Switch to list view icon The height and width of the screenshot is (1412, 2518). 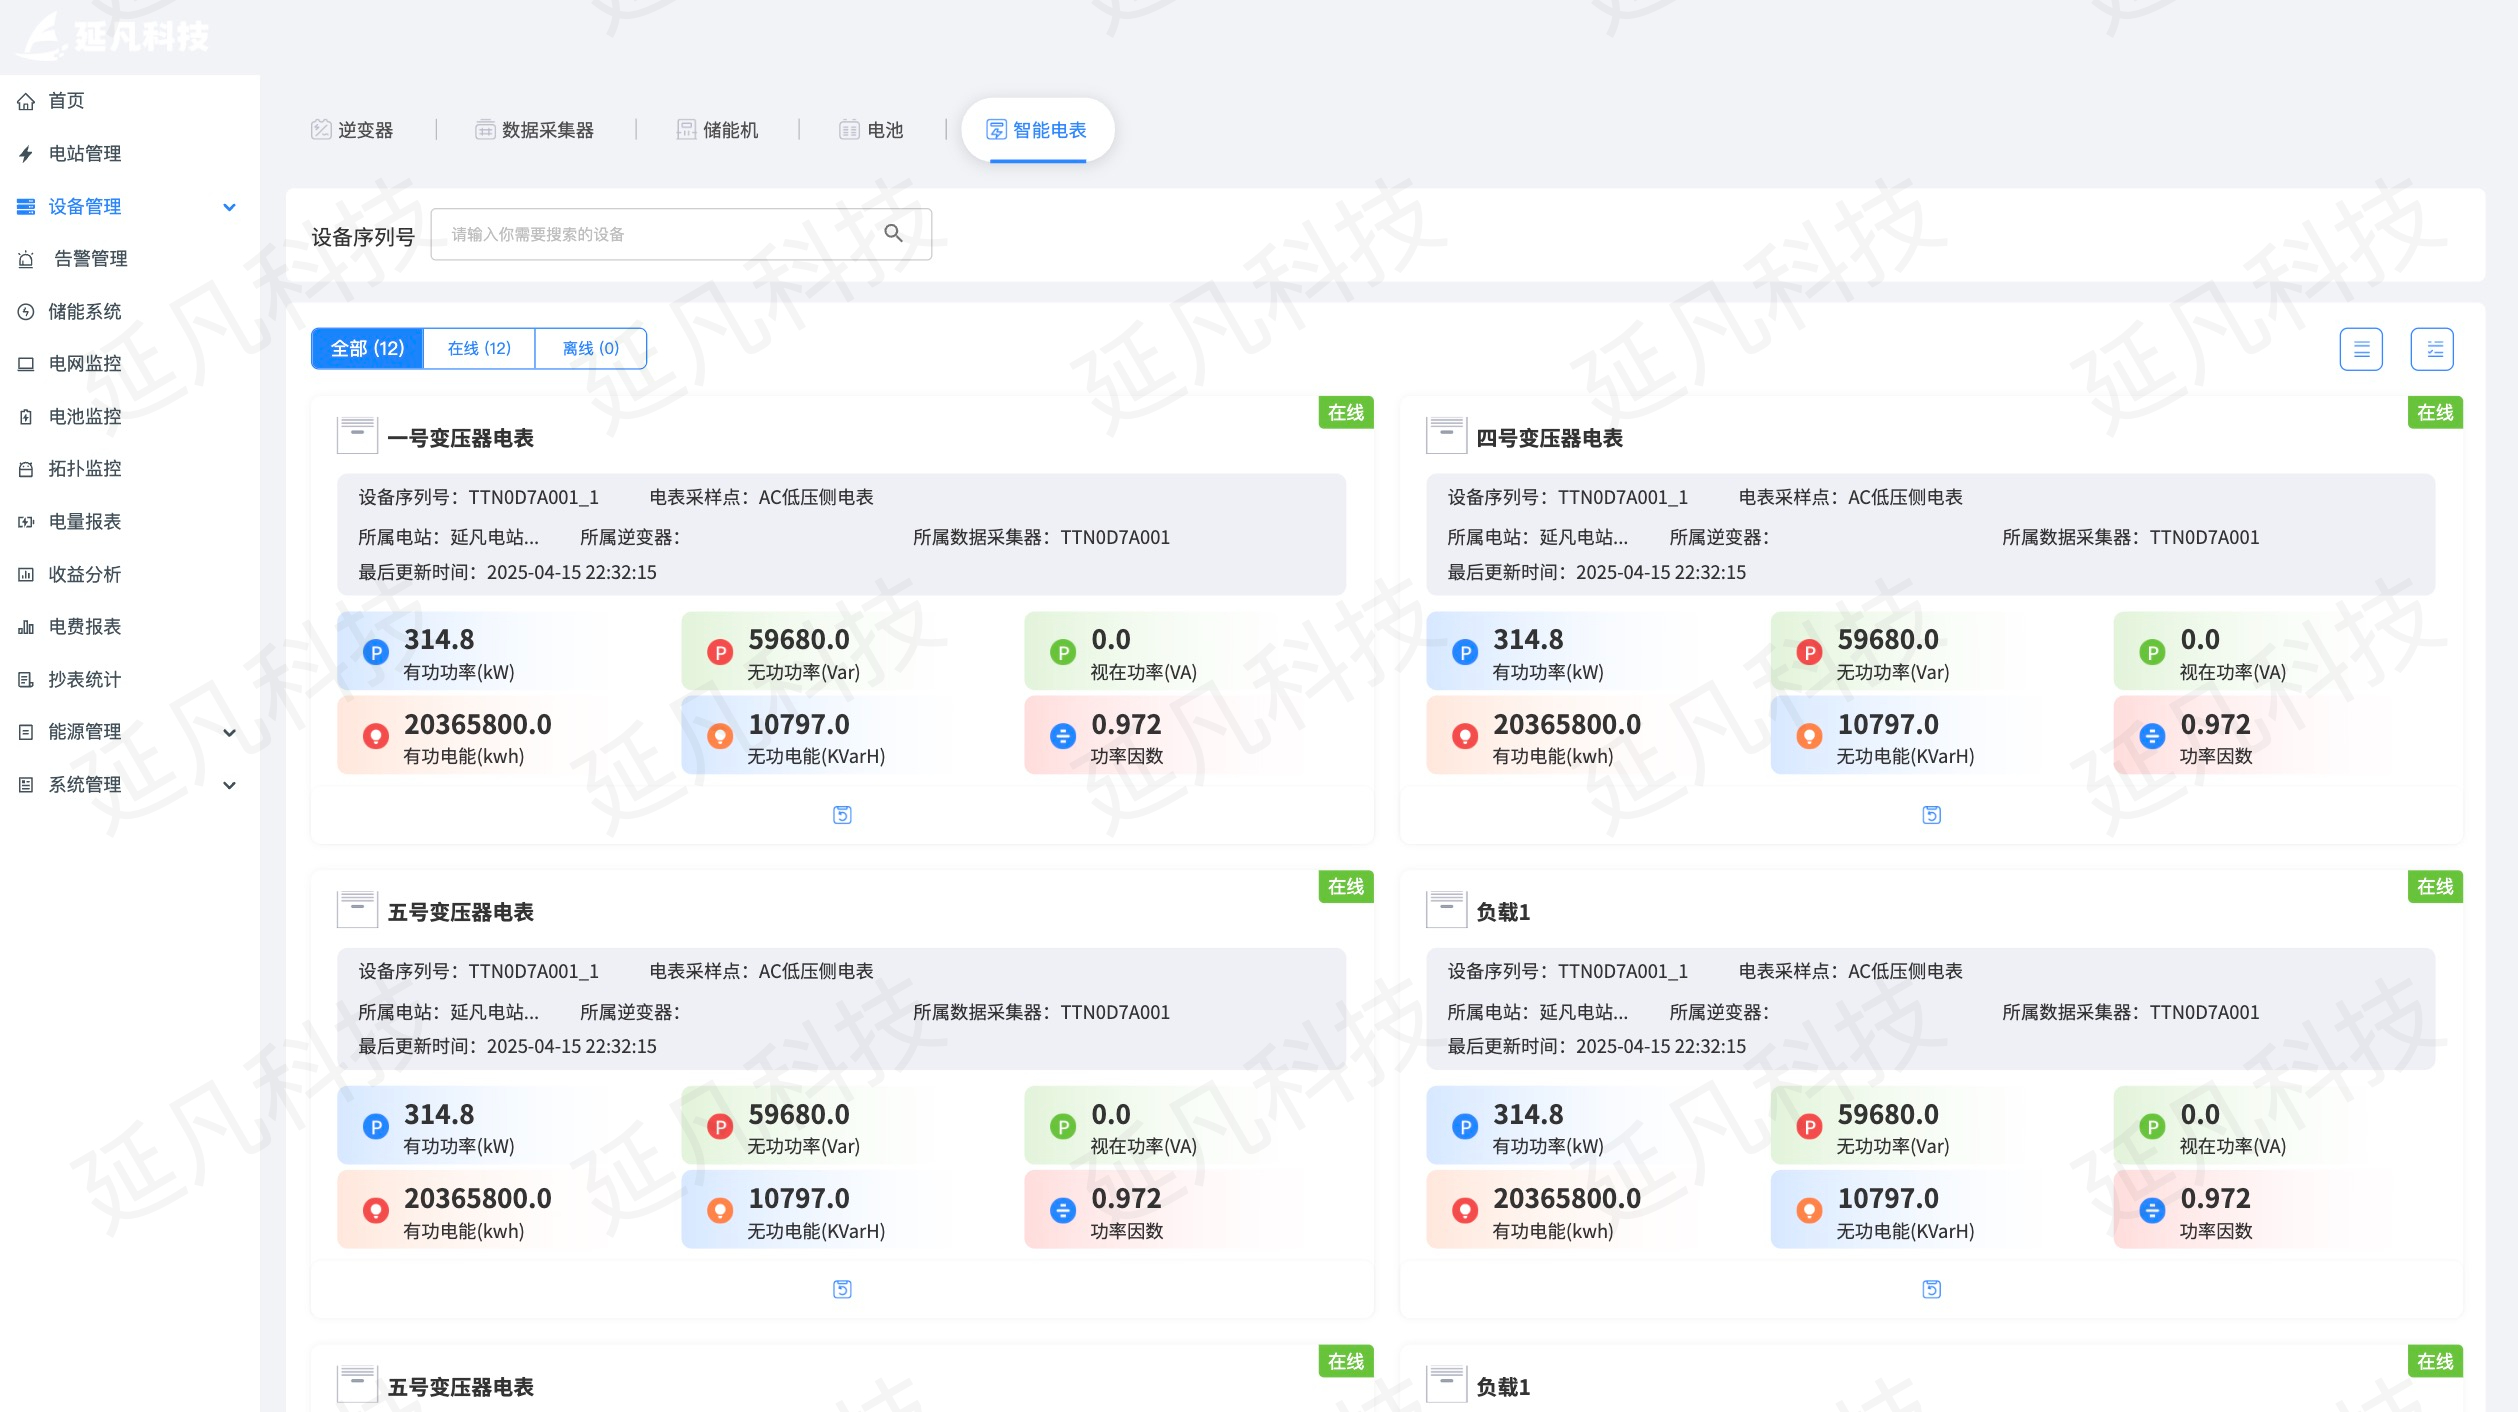tap(2360, 349)
